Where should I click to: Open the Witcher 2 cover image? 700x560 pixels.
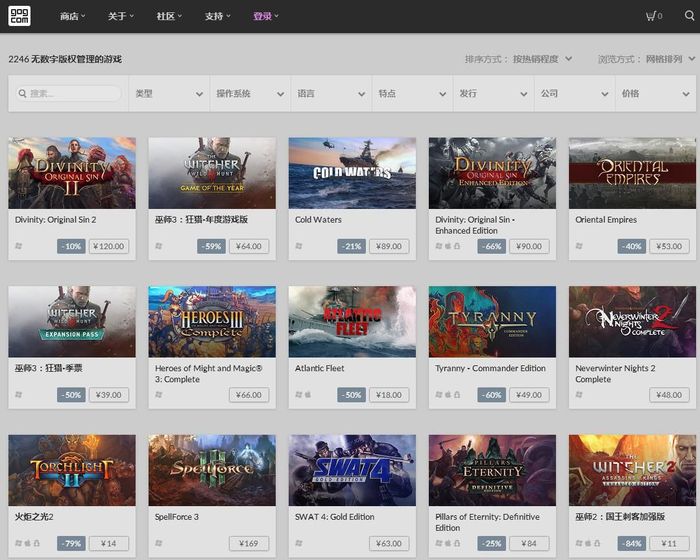pyautogui.click(x=632, y=470)
